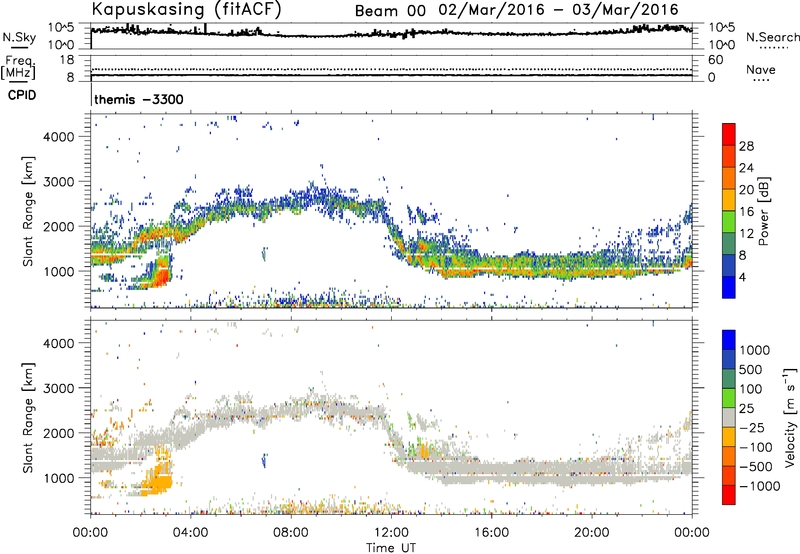Click the 'Beam 00' label

(x=390, y=11)
